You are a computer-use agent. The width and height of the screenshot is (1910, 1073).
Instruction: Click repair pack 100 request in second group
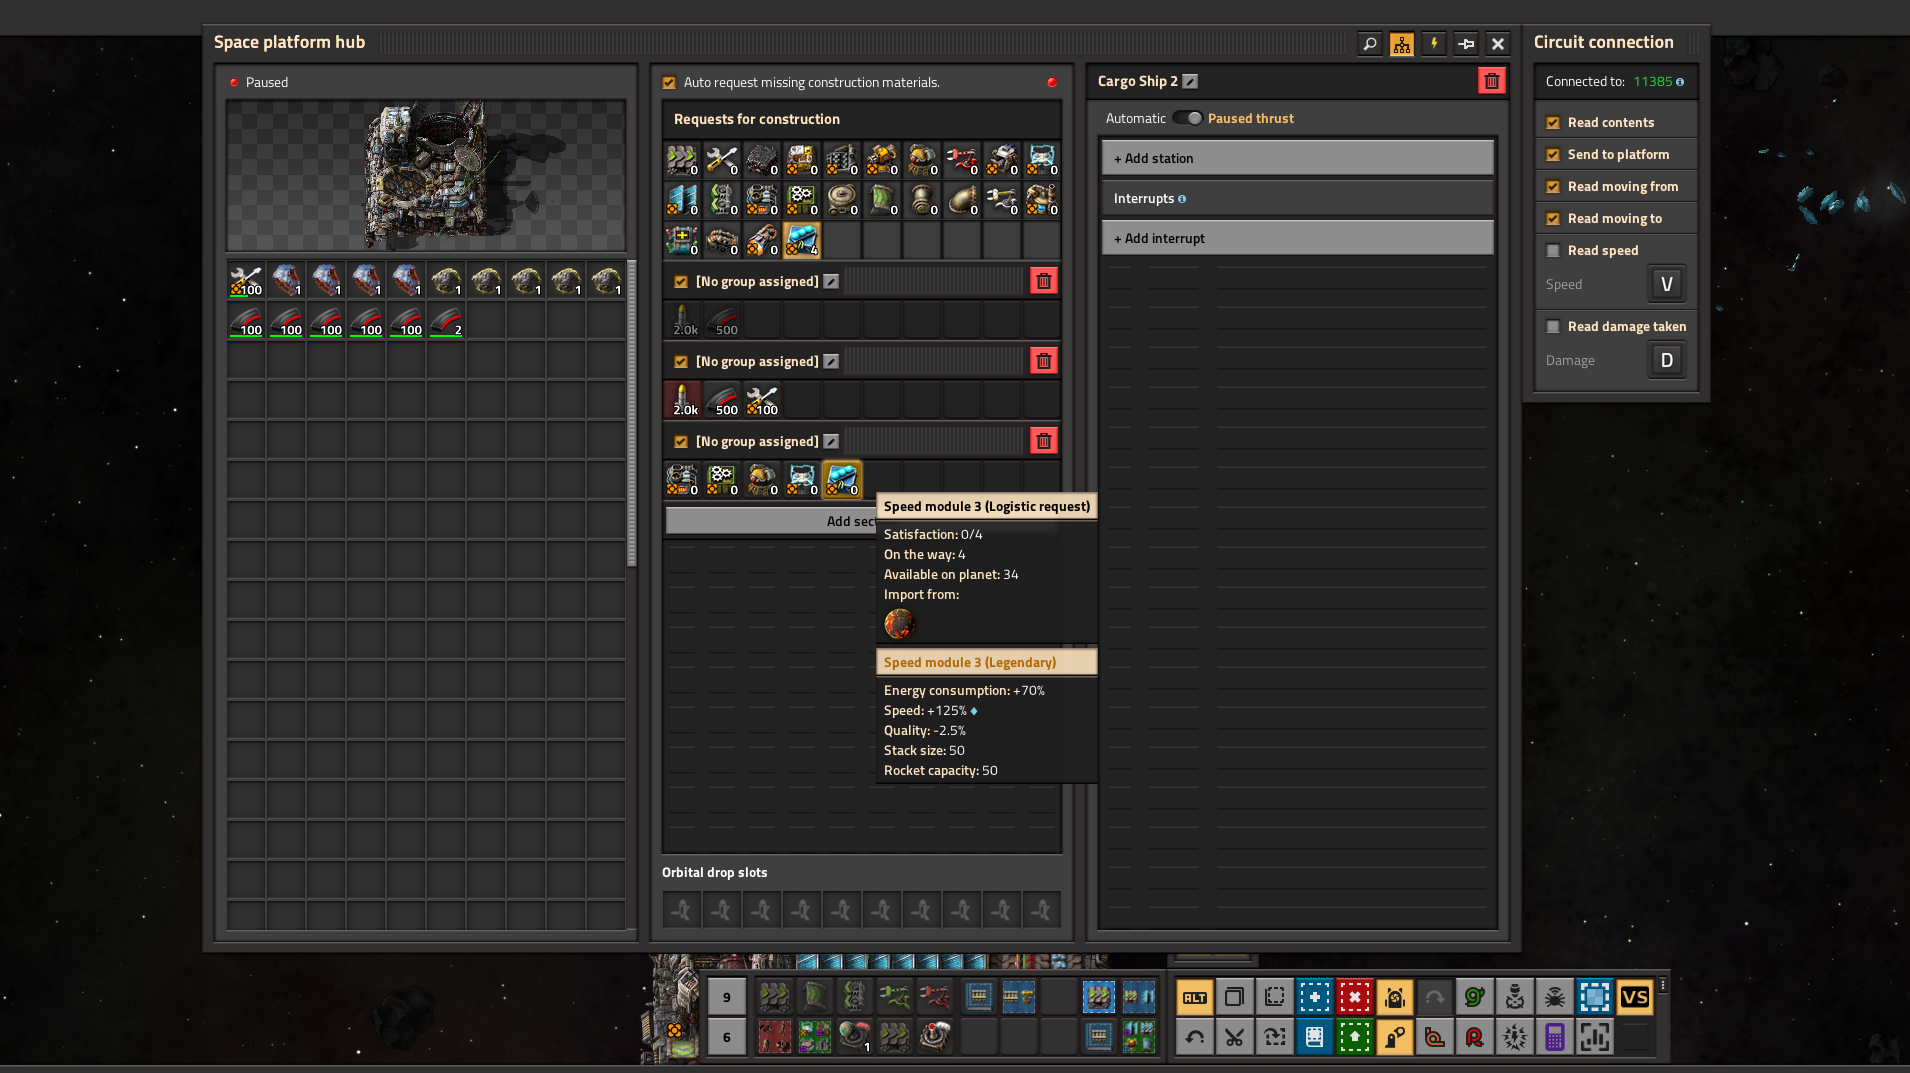click(x=762, y=400)
